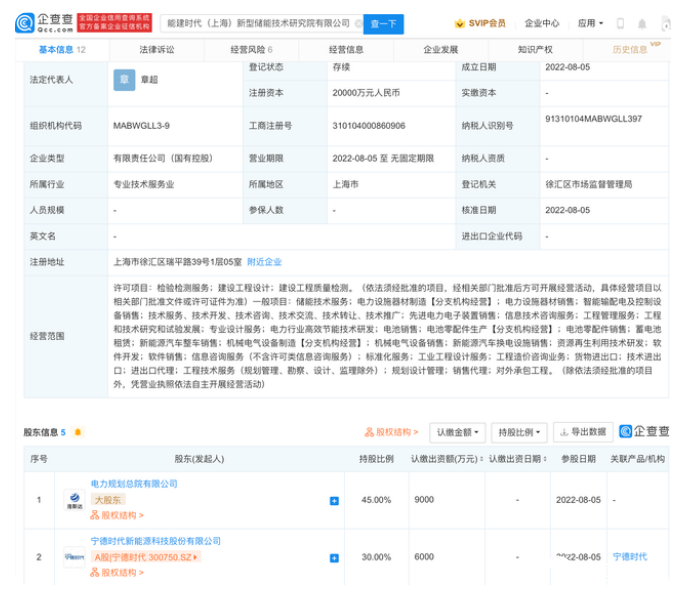The image size is (684, 602).
Task: Click 导出数据 export button
Action: click(x=583, y=432)
